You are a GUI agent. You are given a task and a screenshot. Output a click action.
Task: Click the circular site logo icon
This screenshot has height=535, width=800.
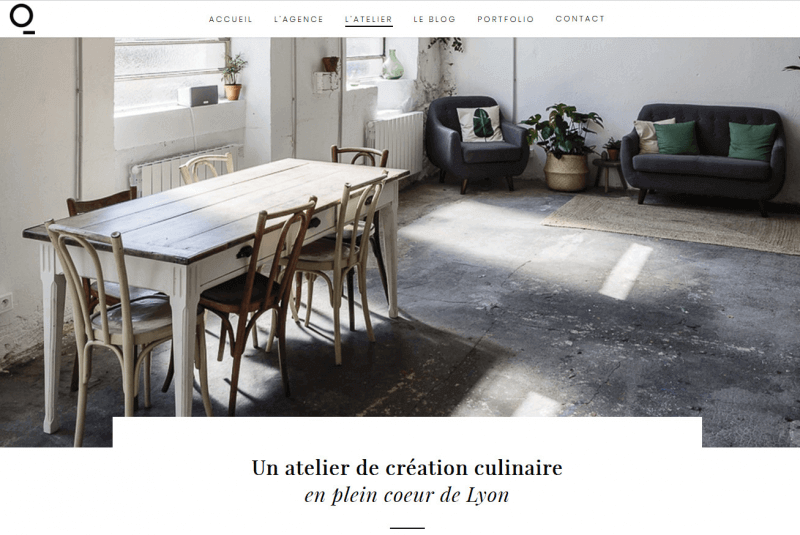22,19
